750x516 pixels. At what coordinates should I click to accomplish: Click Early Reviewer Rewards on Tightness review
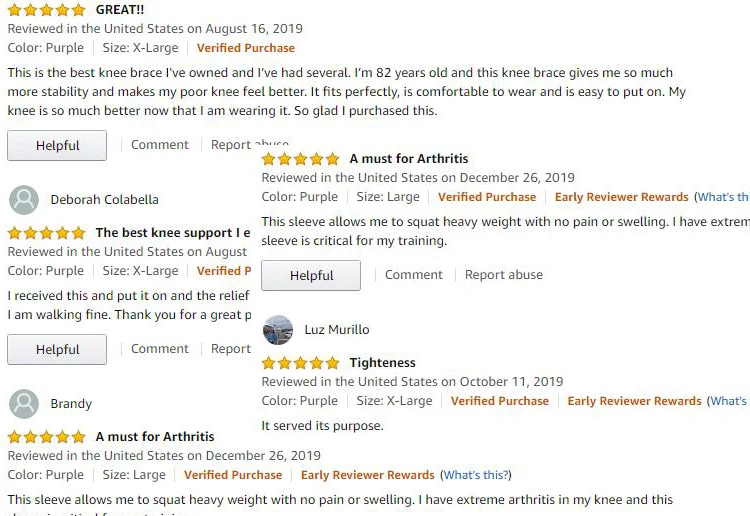tap(634, 401)
